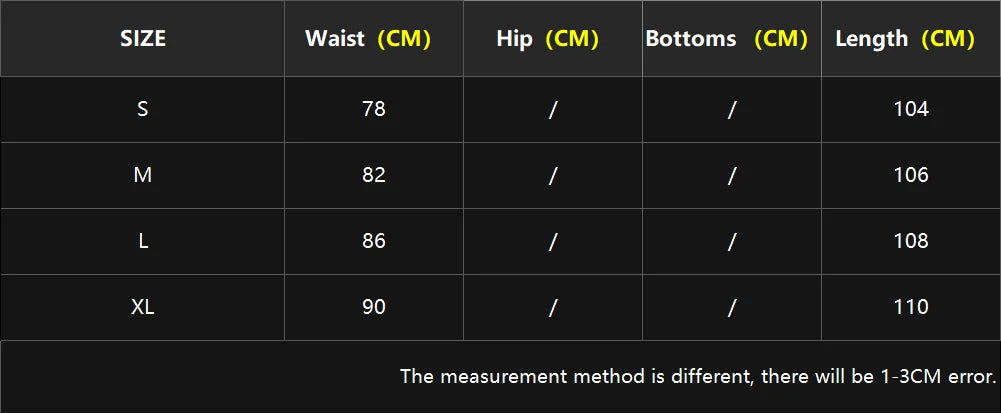Screen dimensions: 1001x414
Task: Click the XL size row label
Action: [x=143, y=307]
